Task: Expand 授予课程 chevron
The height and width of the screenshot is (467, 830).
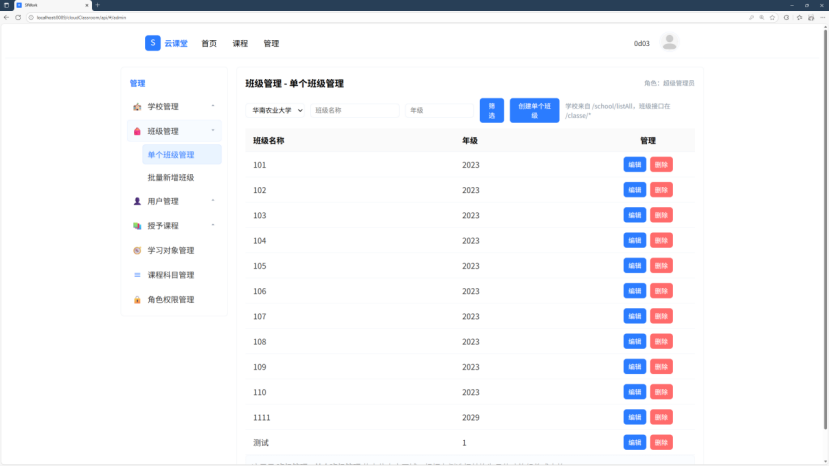Action: [x=213, y=226]
